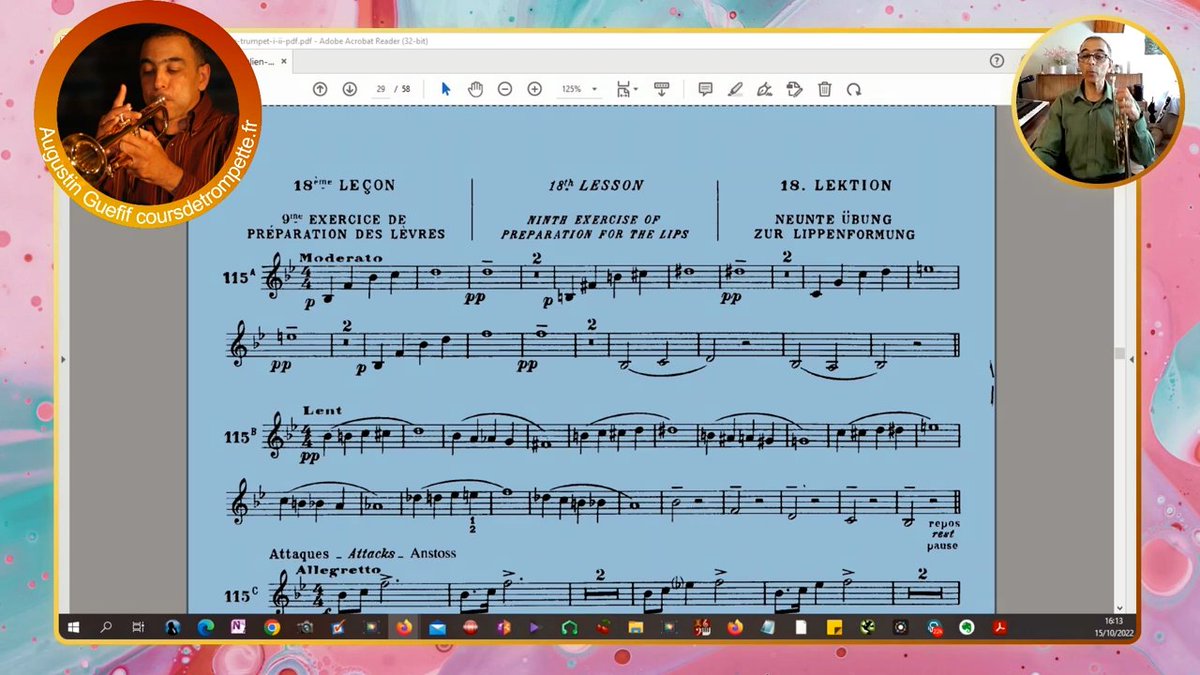
Task: Go to next page with down arrow
Action: (x=349, y=89)
